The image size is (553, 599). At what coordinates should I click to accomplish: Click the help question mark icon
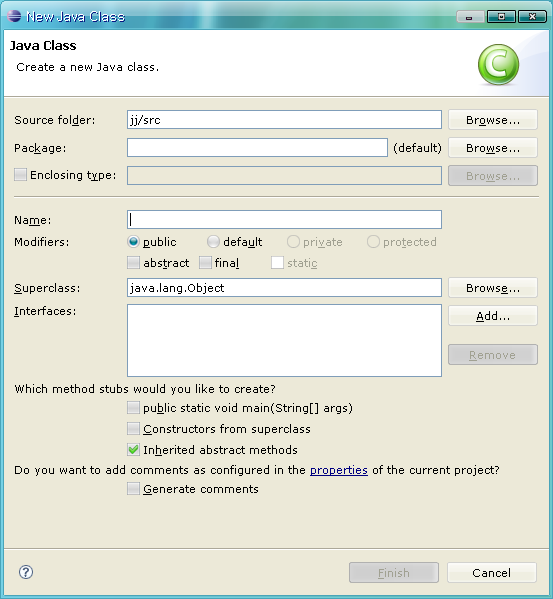pos(26,572)
